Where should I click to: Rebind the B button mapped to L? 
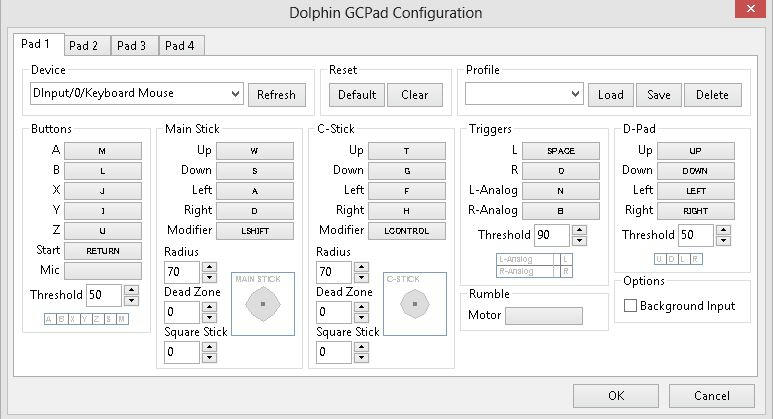pyautogui.click(x=103, y=171)
